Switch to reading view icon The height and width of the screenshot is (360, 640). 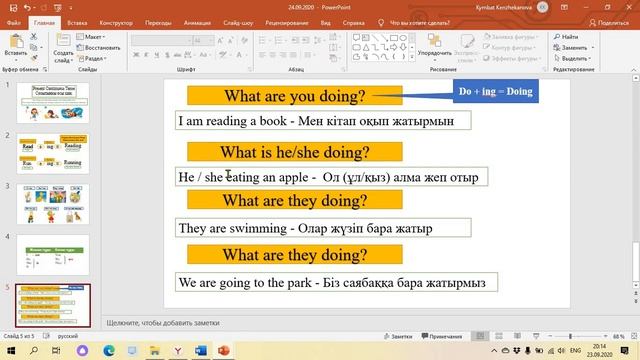[x=517, y=336]
